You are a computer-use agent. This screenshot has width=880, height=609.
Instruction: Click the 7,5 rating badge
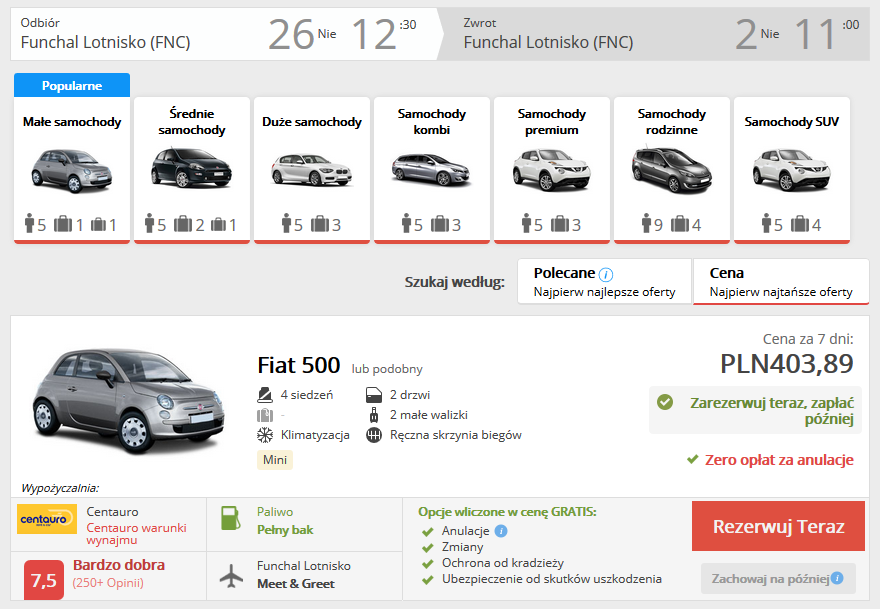[x=44, y=580]
